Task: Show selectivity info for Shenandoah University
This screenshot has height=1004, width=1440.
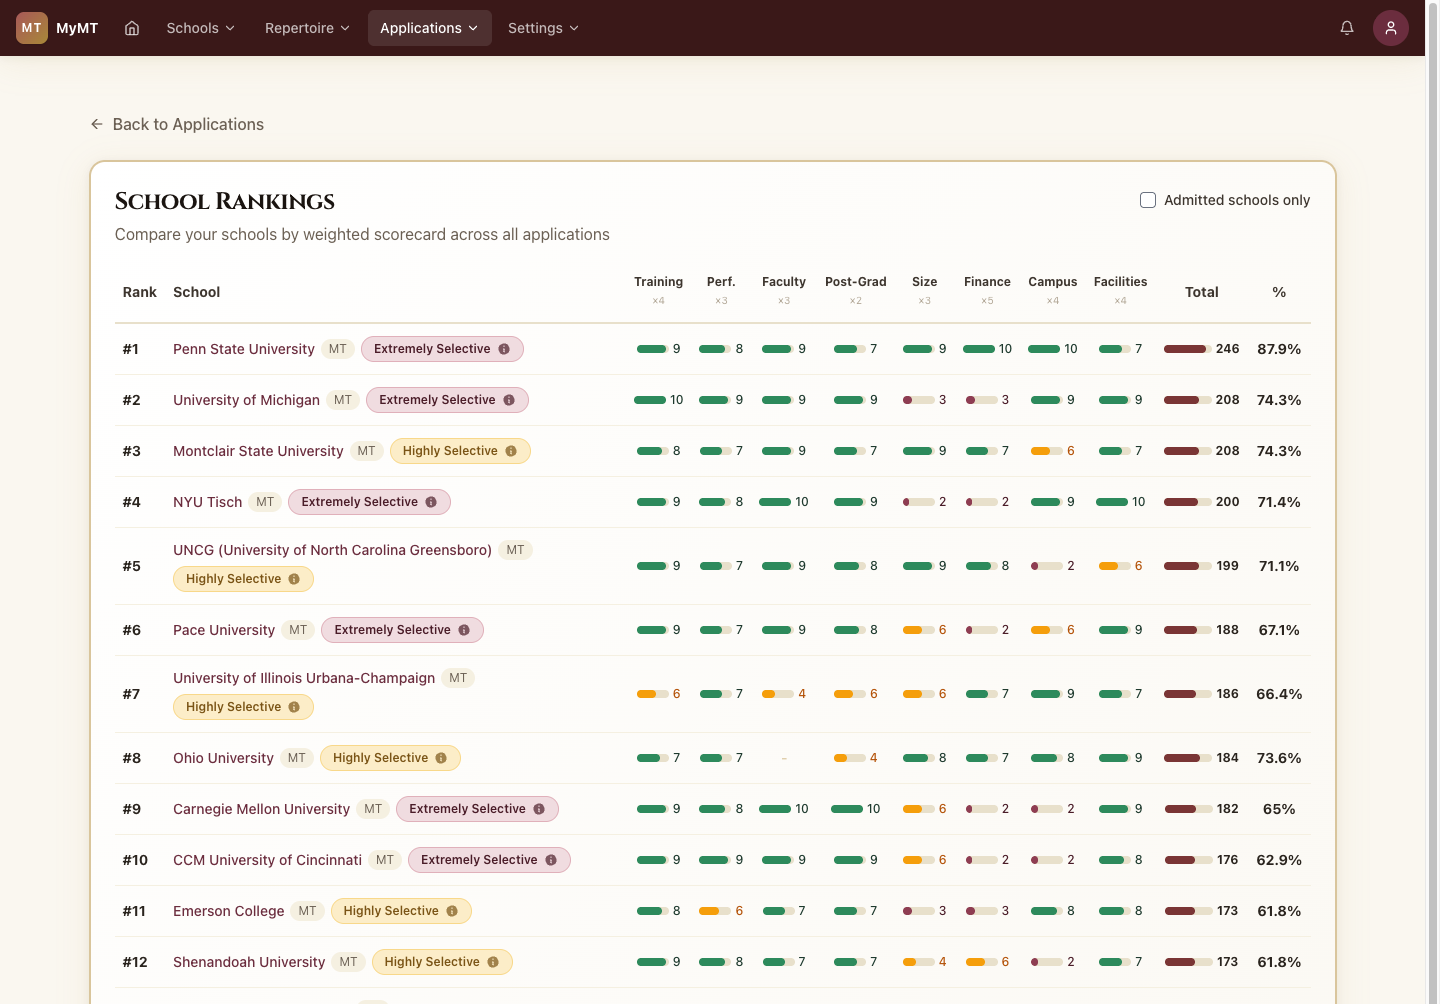Action: coord(493,962)
